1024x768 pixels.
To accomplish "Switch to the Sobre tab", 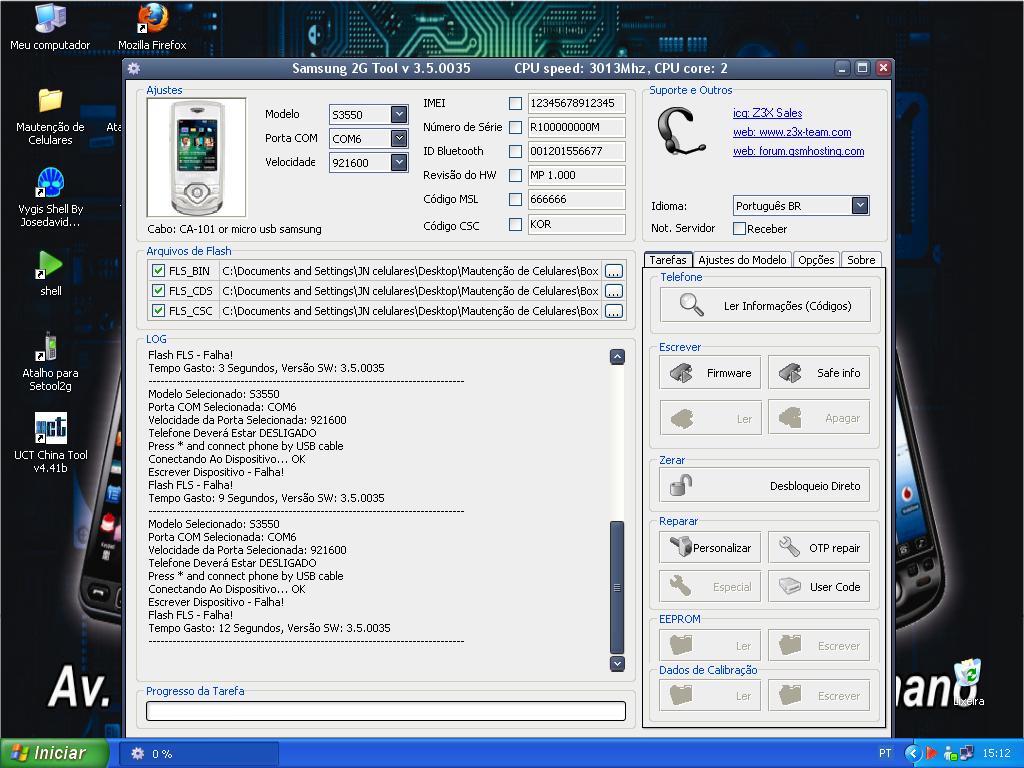I will (x=861, y=259).
